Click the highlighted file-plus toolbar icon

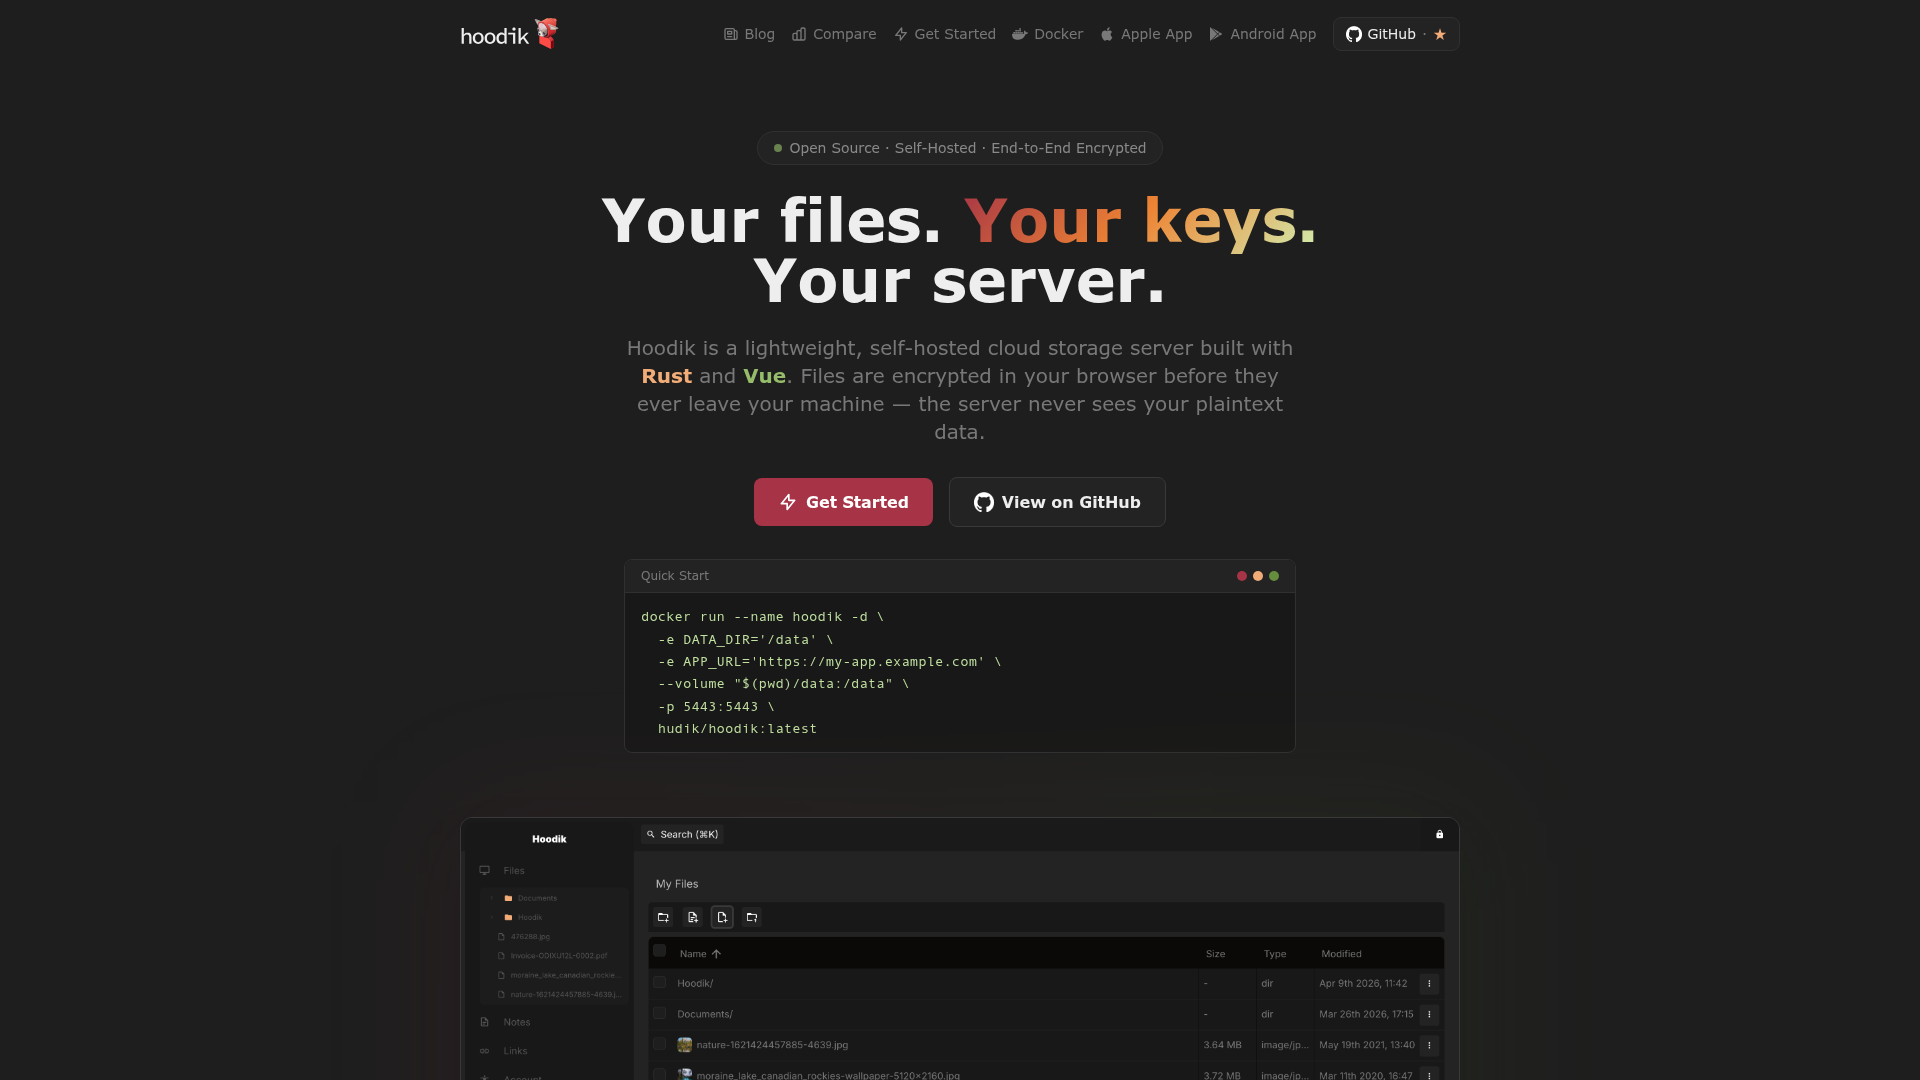pyautogui.click(x=722, y=917)
